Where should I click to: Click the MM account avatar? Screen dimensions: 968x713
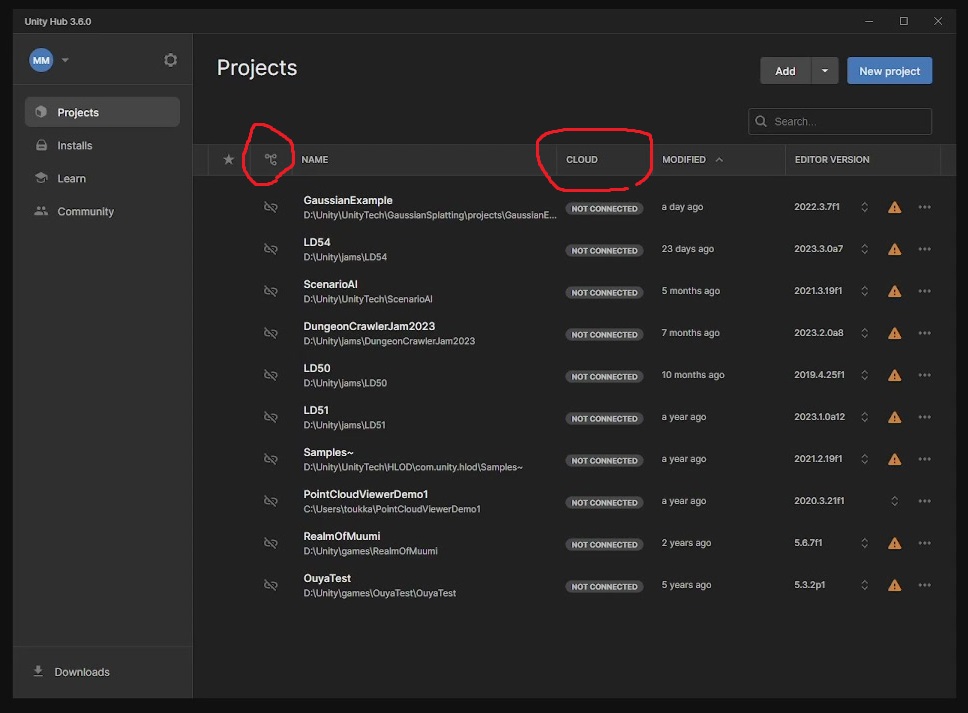click(41, 60)
